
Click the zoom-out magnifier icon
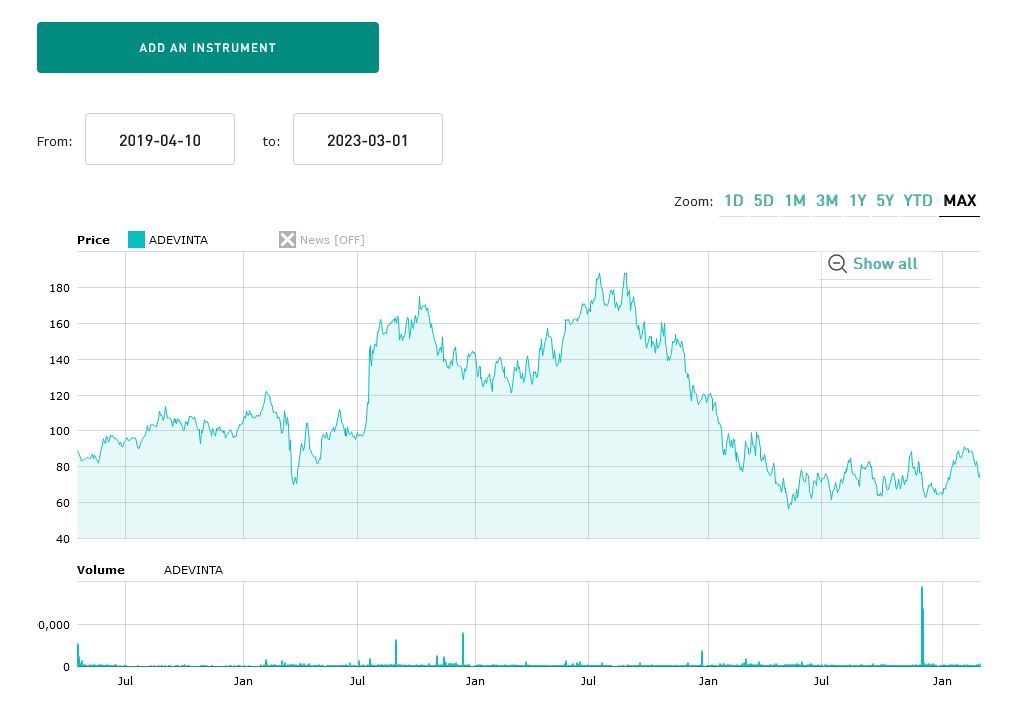coord(838,264)
